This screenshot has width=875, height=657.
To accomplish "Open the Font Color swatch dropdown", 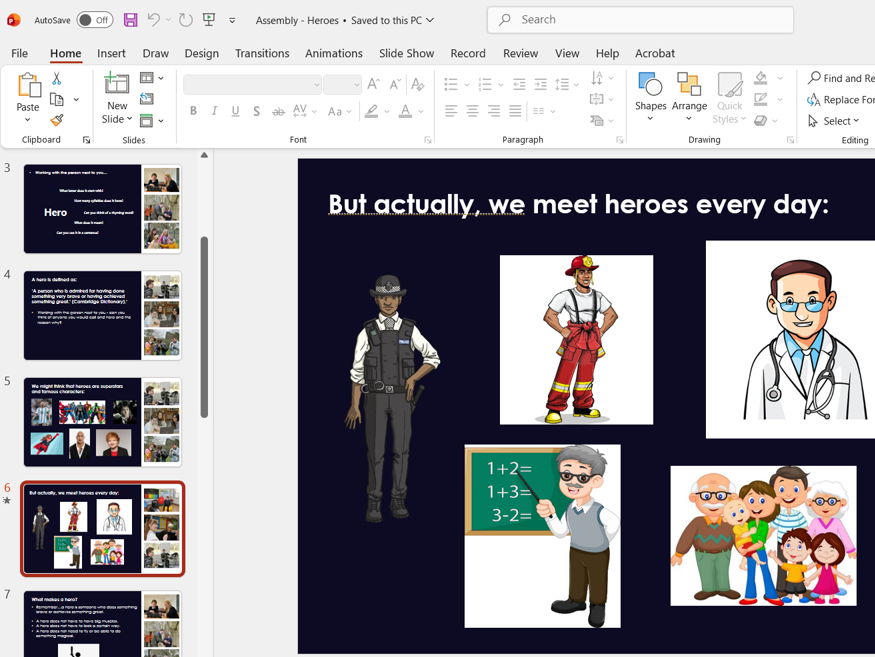I will pyautogui.click(x=419, y=112).
